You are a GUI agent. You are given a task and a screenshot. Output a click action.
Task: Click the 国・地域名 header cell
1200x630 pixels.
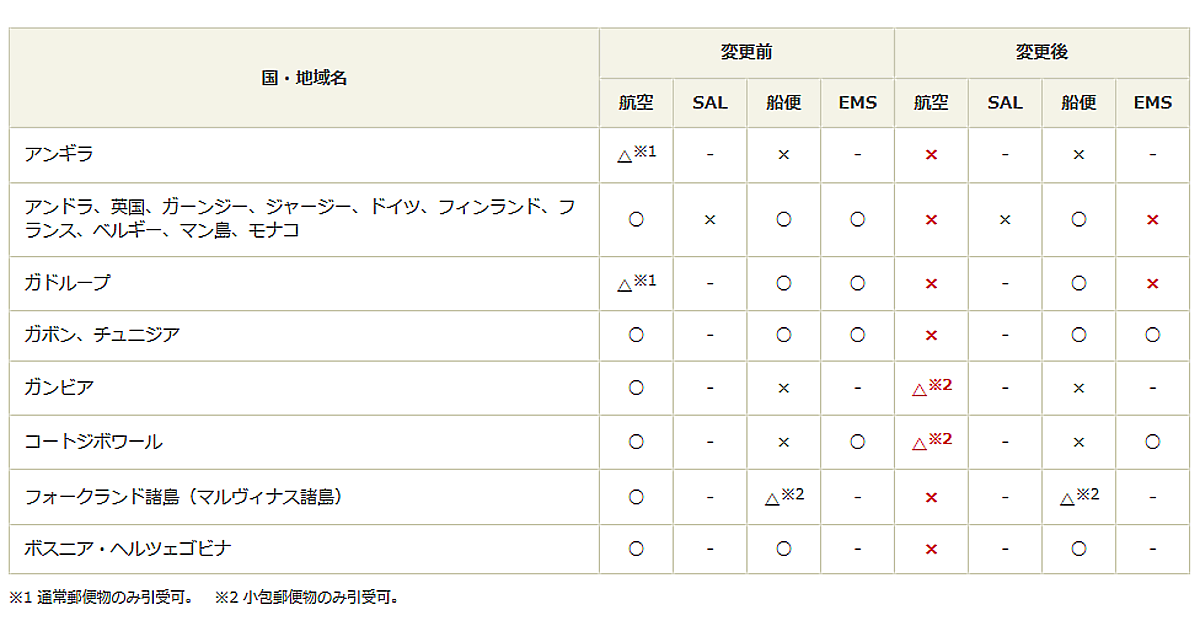pos(304,78)
